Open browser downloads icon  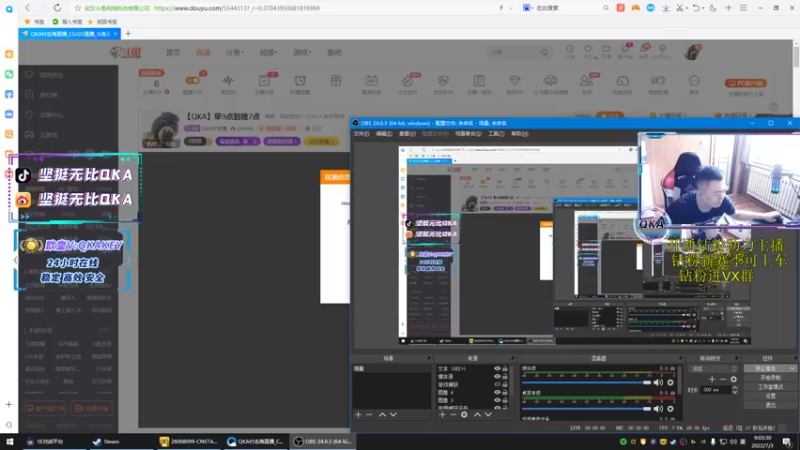666,8
